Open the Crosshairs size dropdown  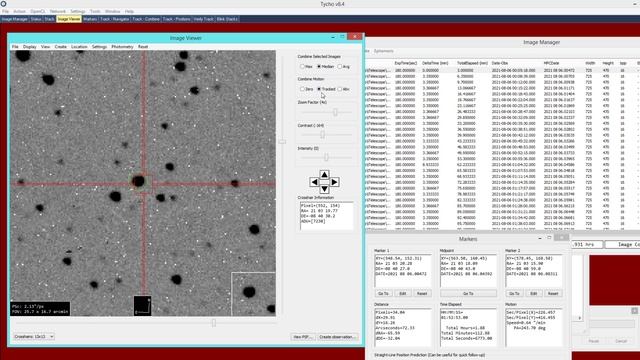point(34,337)
